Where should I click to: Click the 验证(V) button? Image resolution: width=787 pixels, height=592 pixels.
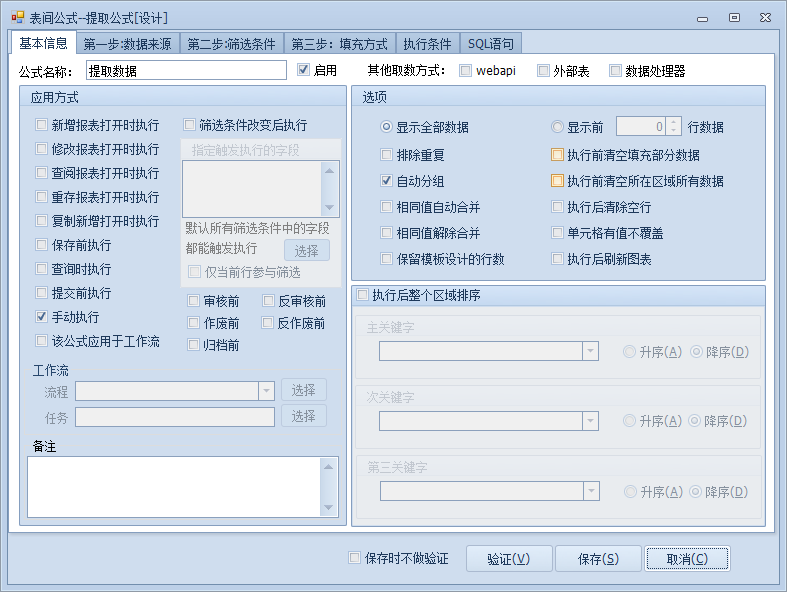point(508,558)
